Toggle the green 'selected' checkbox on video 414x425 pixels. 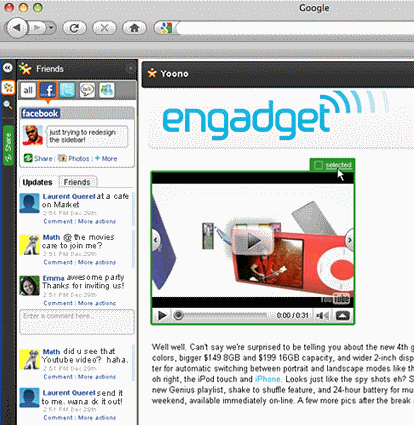coord(319,165)
